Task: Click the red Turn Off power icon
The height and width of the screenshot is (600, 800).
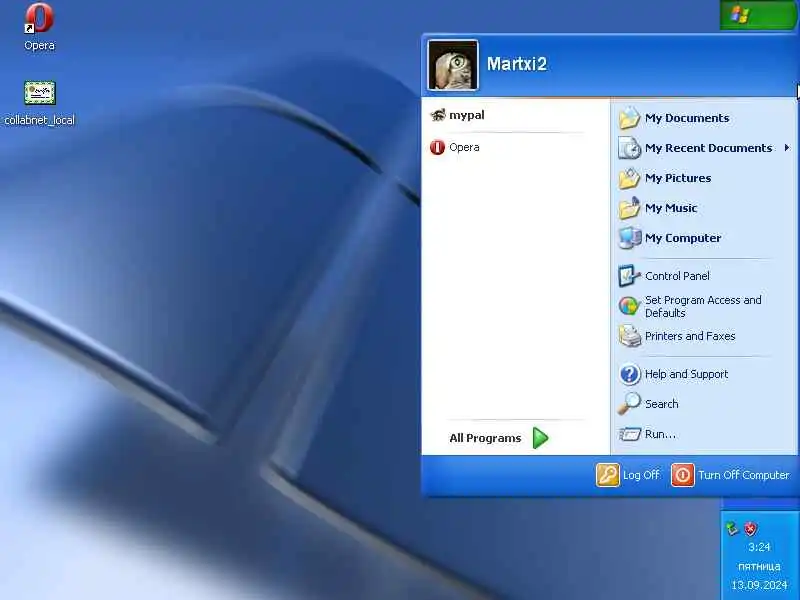Action: coord(683,475)
